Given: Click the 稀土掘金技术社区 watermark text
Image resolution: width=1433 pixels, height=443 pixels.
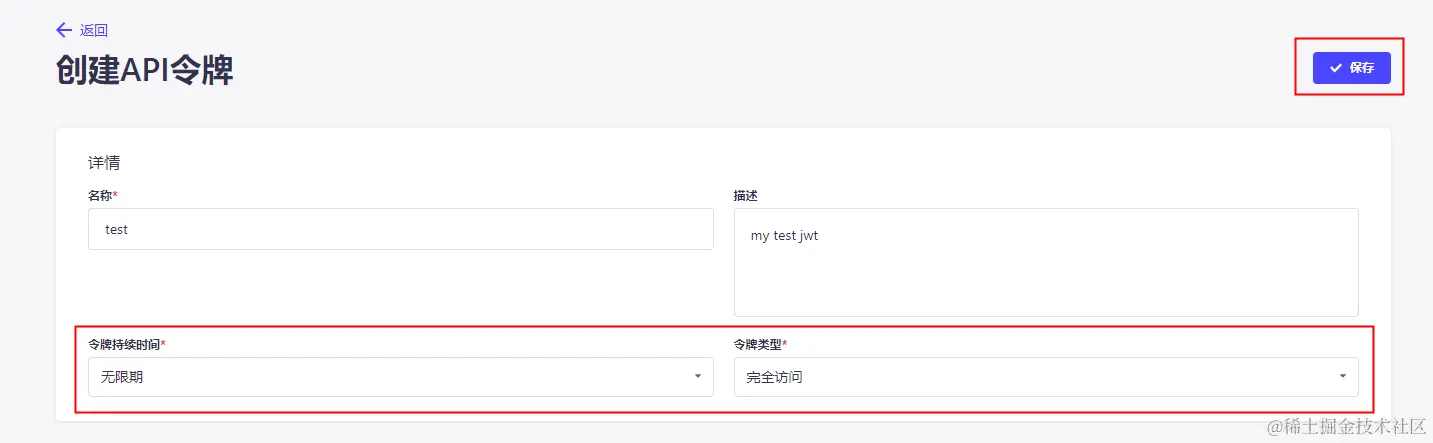Looking at the screenshot, I should (x=1356, y=426).
